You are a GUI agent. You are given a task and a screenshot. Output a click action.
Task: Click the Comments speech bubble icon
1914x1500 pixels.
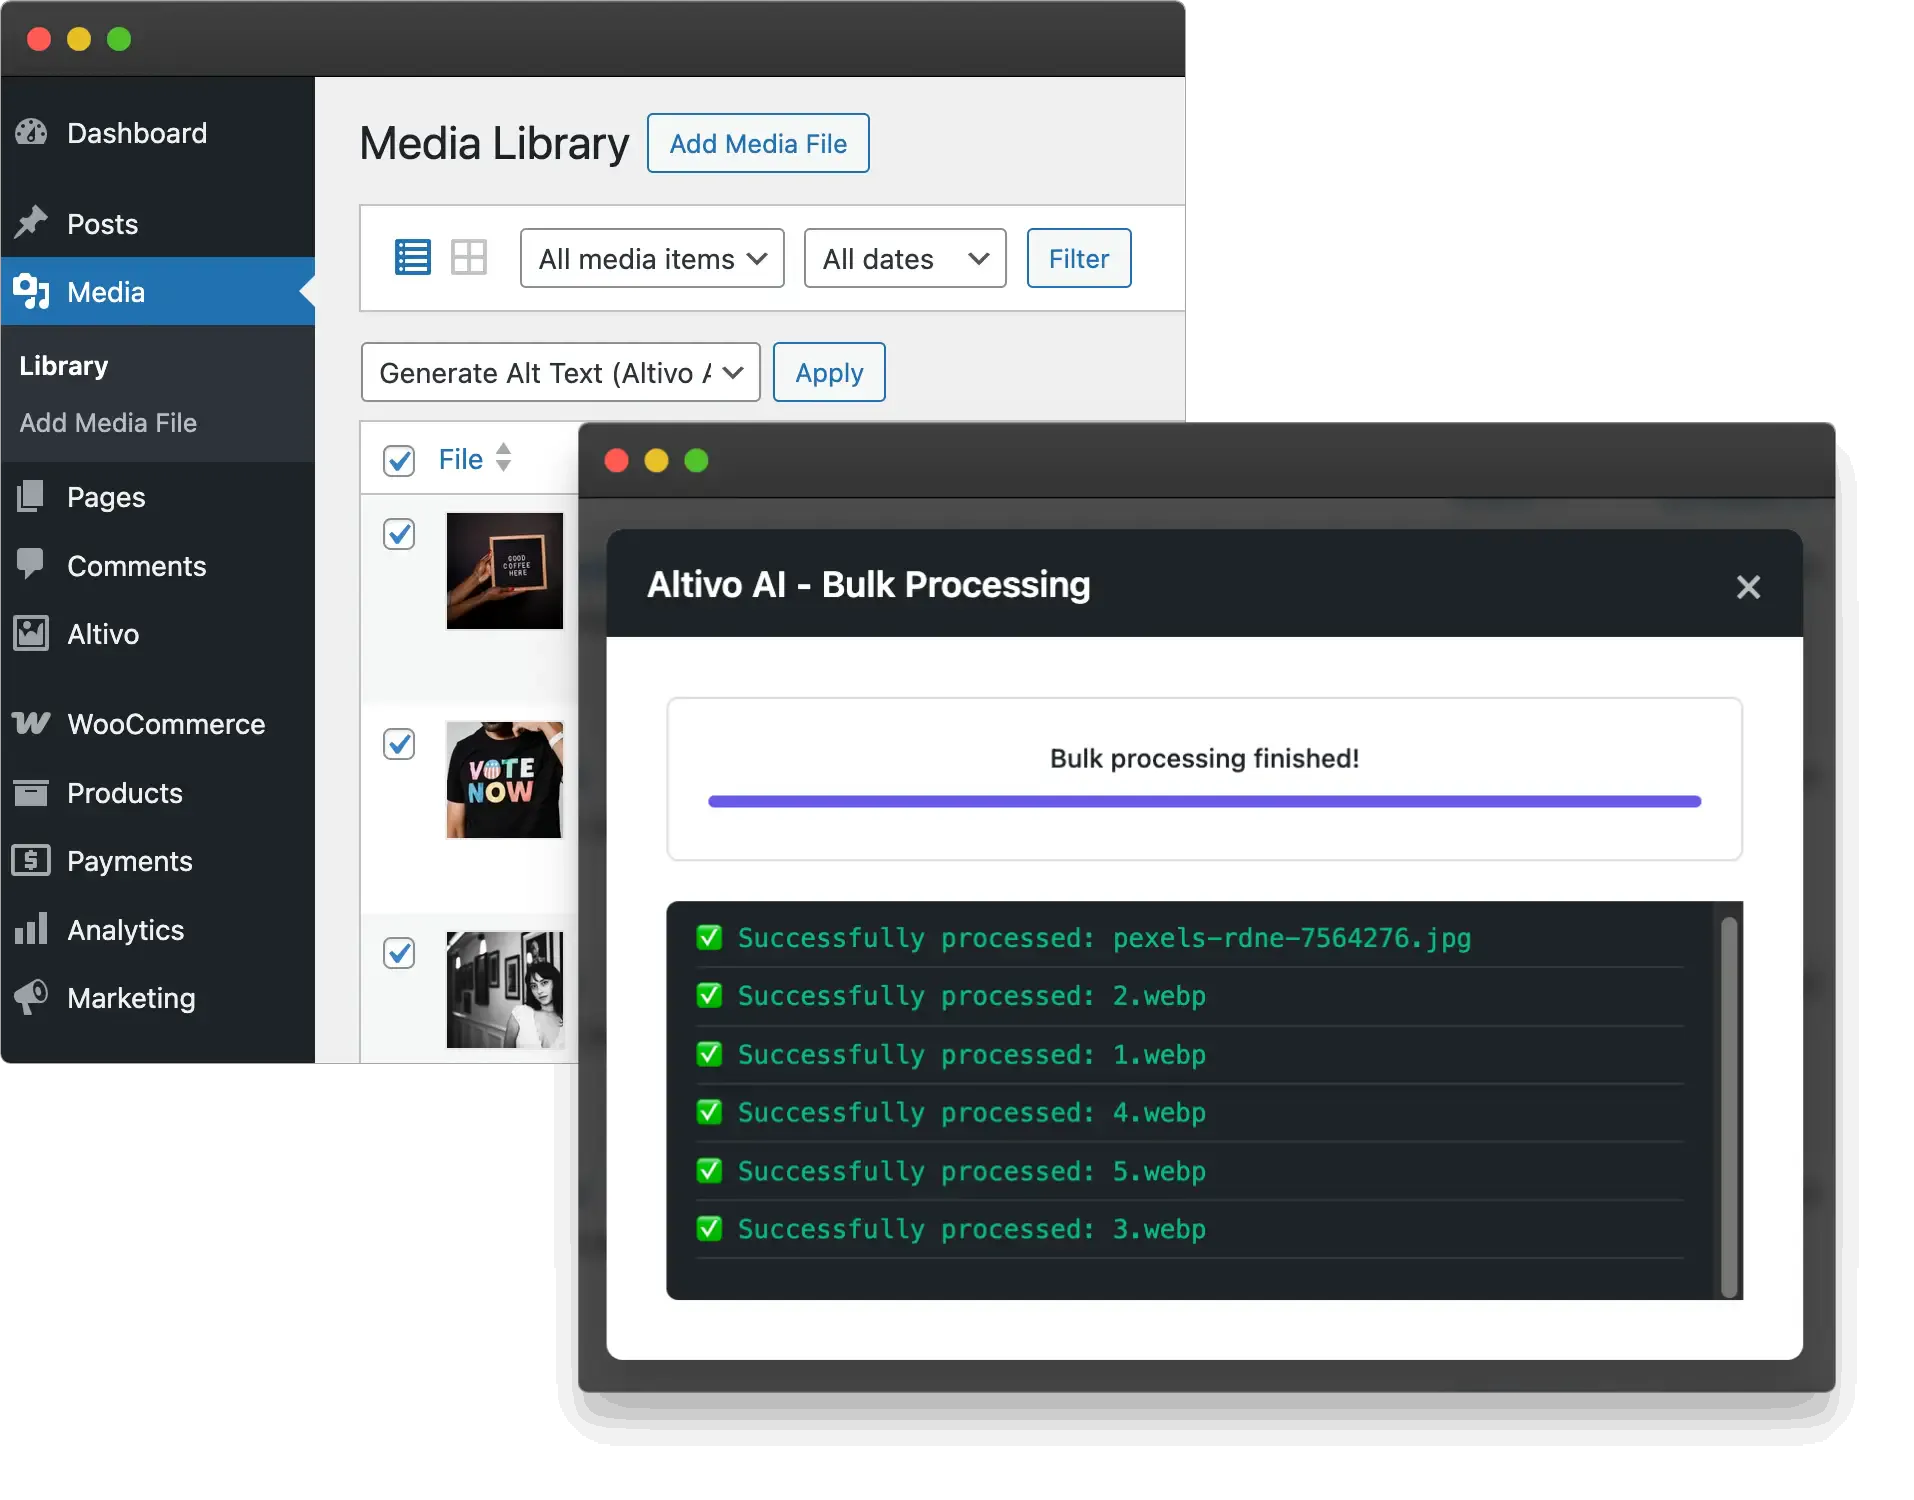(31, 564)
